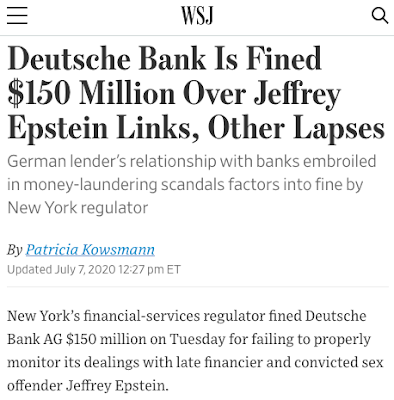Click the "12:27 pm ET" time text

click(x=149, y=269)
